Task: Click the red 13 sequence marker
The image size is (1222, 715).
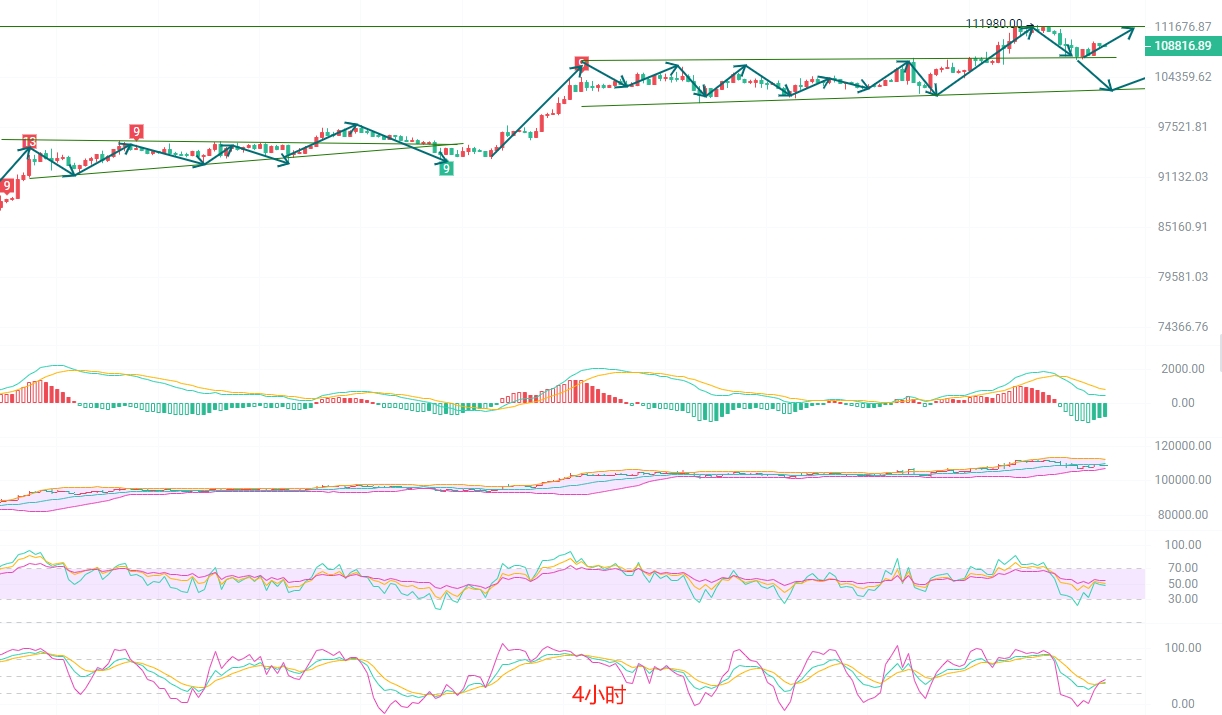Action: click(29, 142)
